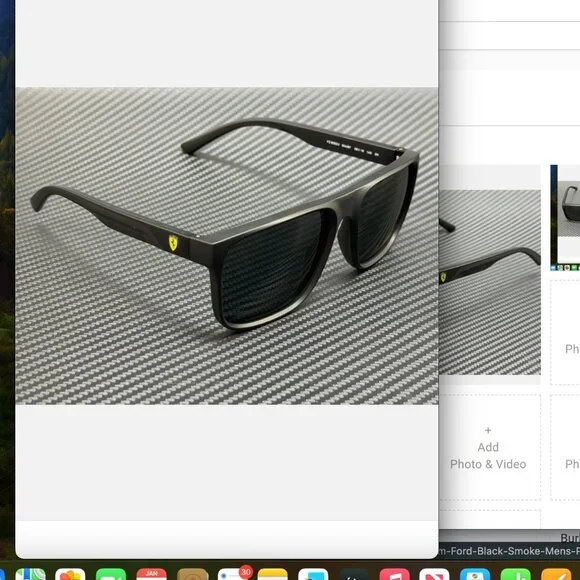
Task: Select the second screenshot photo thumbnail
Action: click(x=565, y=218)
